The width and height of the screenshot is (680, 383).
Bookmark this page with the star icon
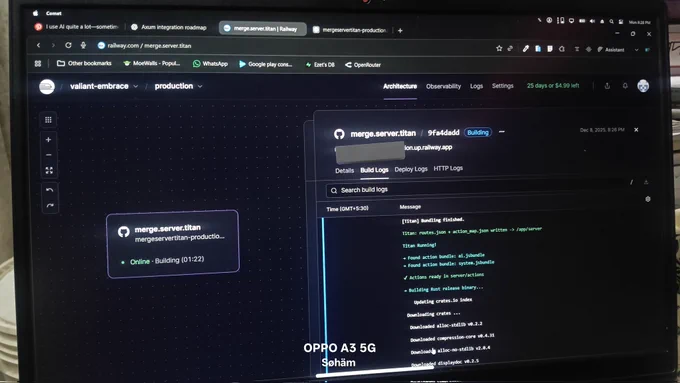tap(499, 49)
